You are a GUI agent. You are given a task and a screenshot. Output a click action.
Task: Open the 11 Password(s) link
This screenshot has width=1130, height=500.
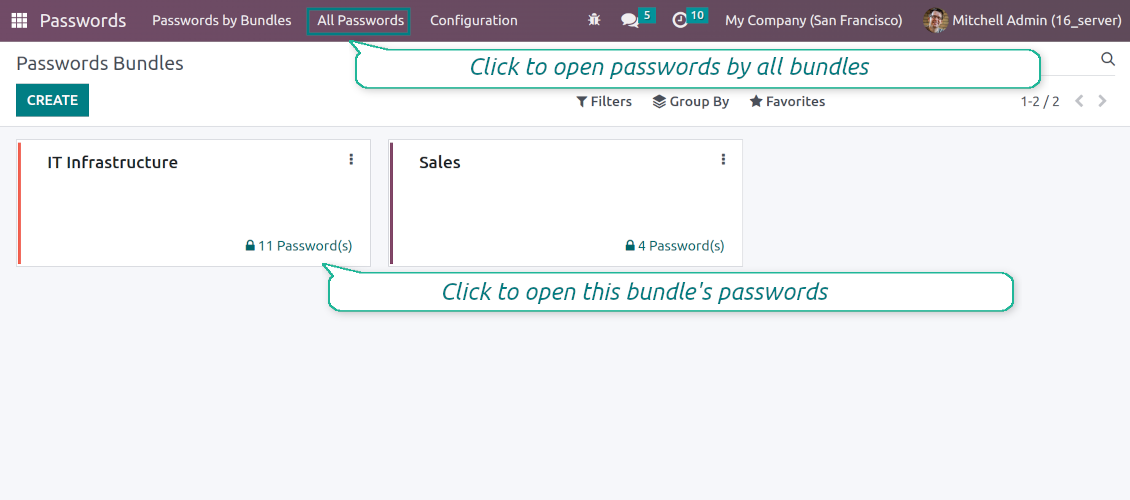[x=299, y=246]
